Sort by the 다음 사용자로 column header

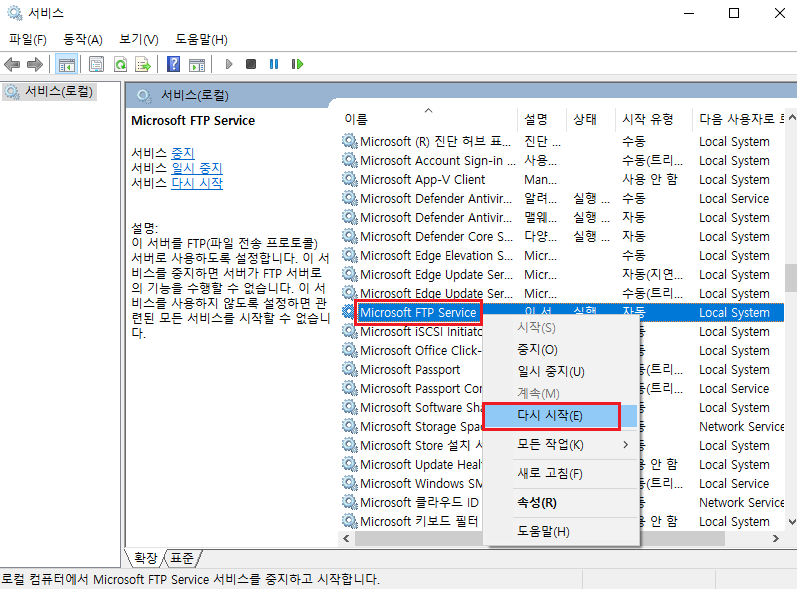(x=738, y=119)
